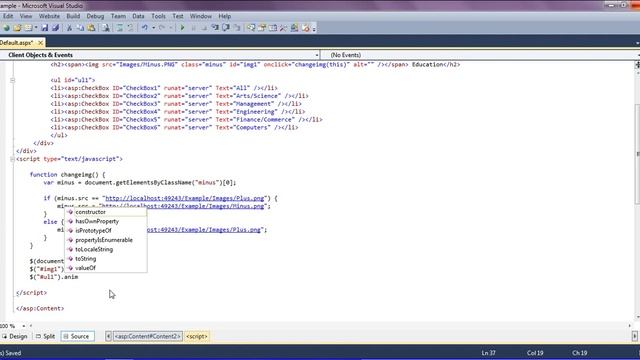
Task: Open the Window menu
Action: 200,16
